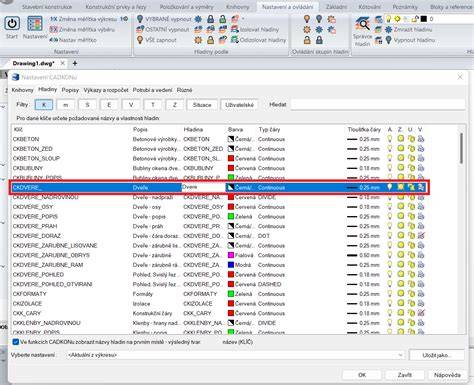Click VYBRANÉ vypnout lightbulb command
Viewport: 474px width, 385px height.
point(164,19)
